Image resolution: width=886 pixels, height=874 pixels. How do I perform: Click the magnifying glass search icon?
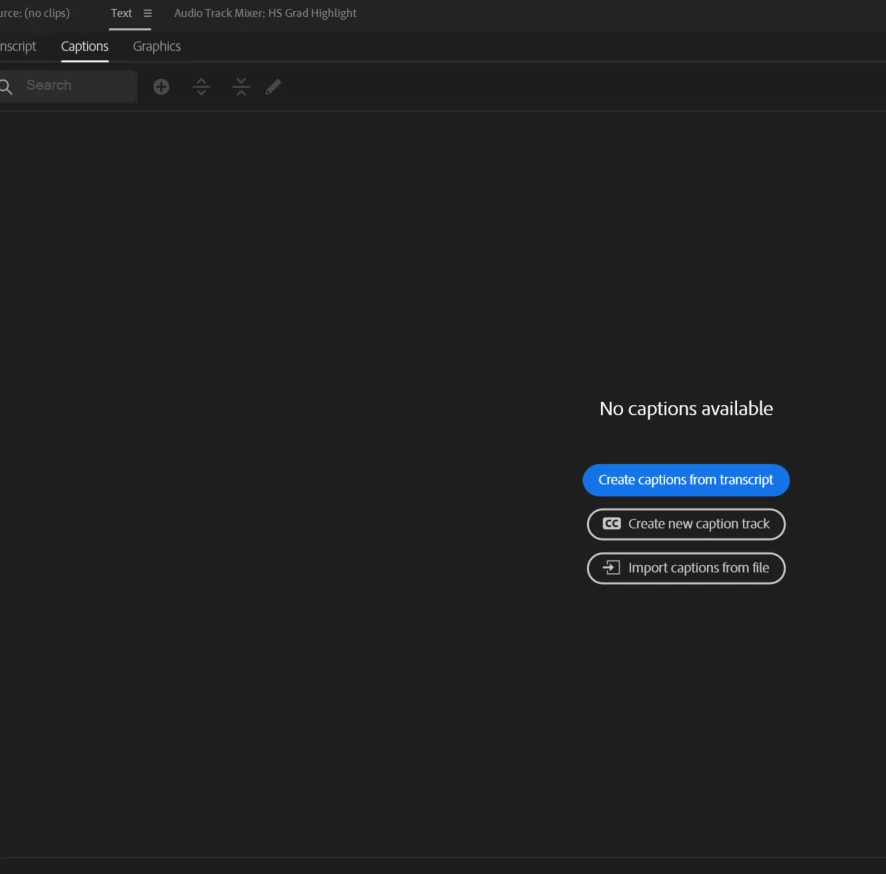[6, 86]
